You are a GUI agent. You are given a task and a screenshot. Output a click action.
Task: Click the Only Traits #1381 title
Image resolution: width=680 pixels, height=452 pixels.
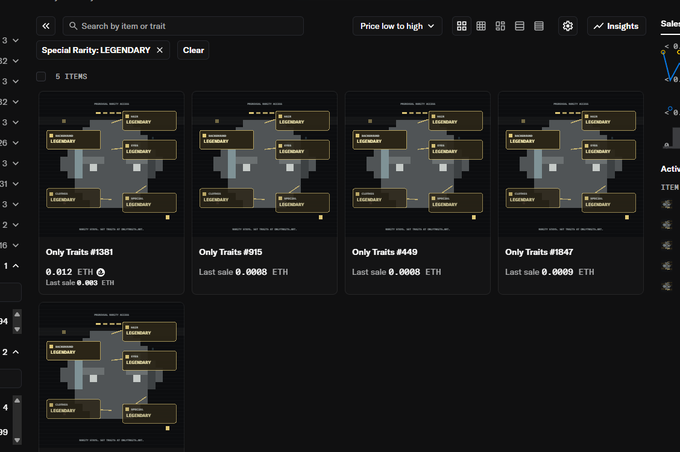(x=79, y=252)
